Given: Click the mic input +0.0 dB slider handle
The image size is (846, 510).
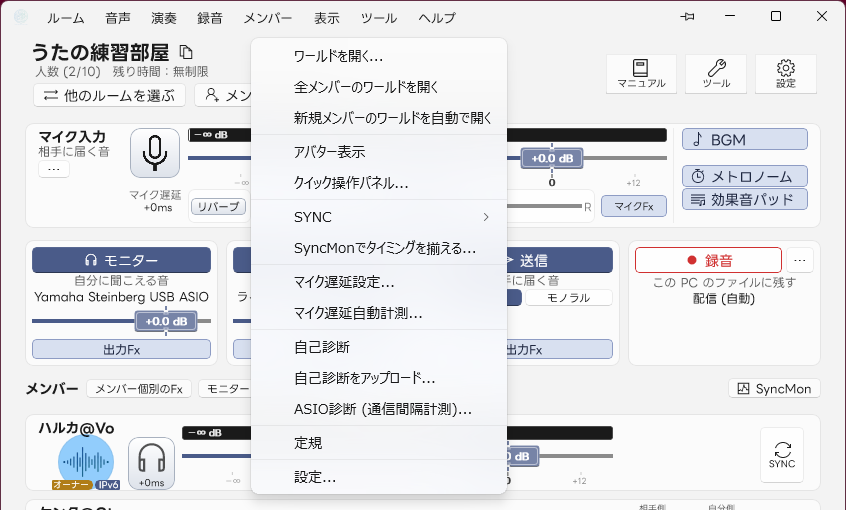Looking at the screenshot, I should point(552,158).
